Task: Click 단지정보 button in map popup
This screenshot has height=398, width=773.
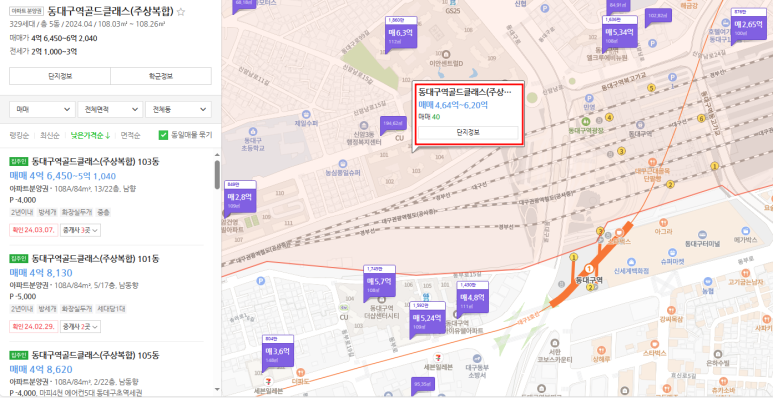Action: (468, 133)
